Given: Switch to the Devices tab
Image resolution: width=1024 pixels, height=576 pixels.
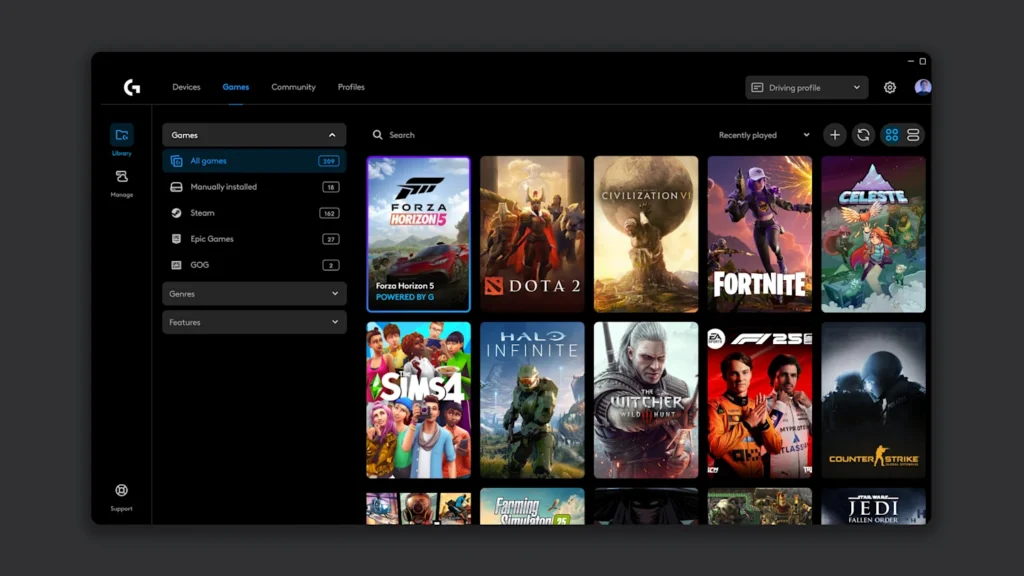Looking at the screenshot, I should [x=186, y=87].
